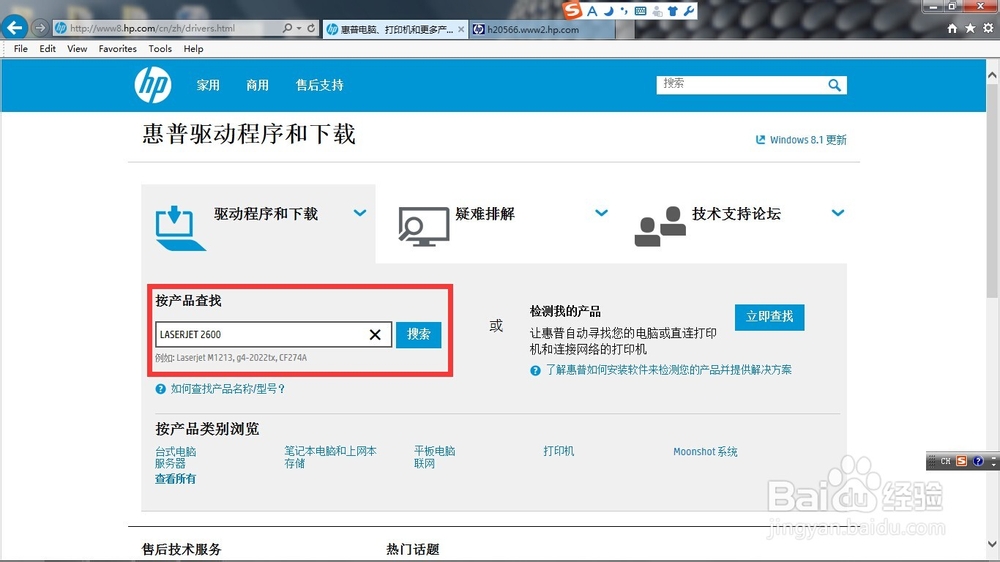Open the 笔记本电脑和上网本 link
Screen dimensions: 1000x562
pyautogui.click(x=330, y=451)
